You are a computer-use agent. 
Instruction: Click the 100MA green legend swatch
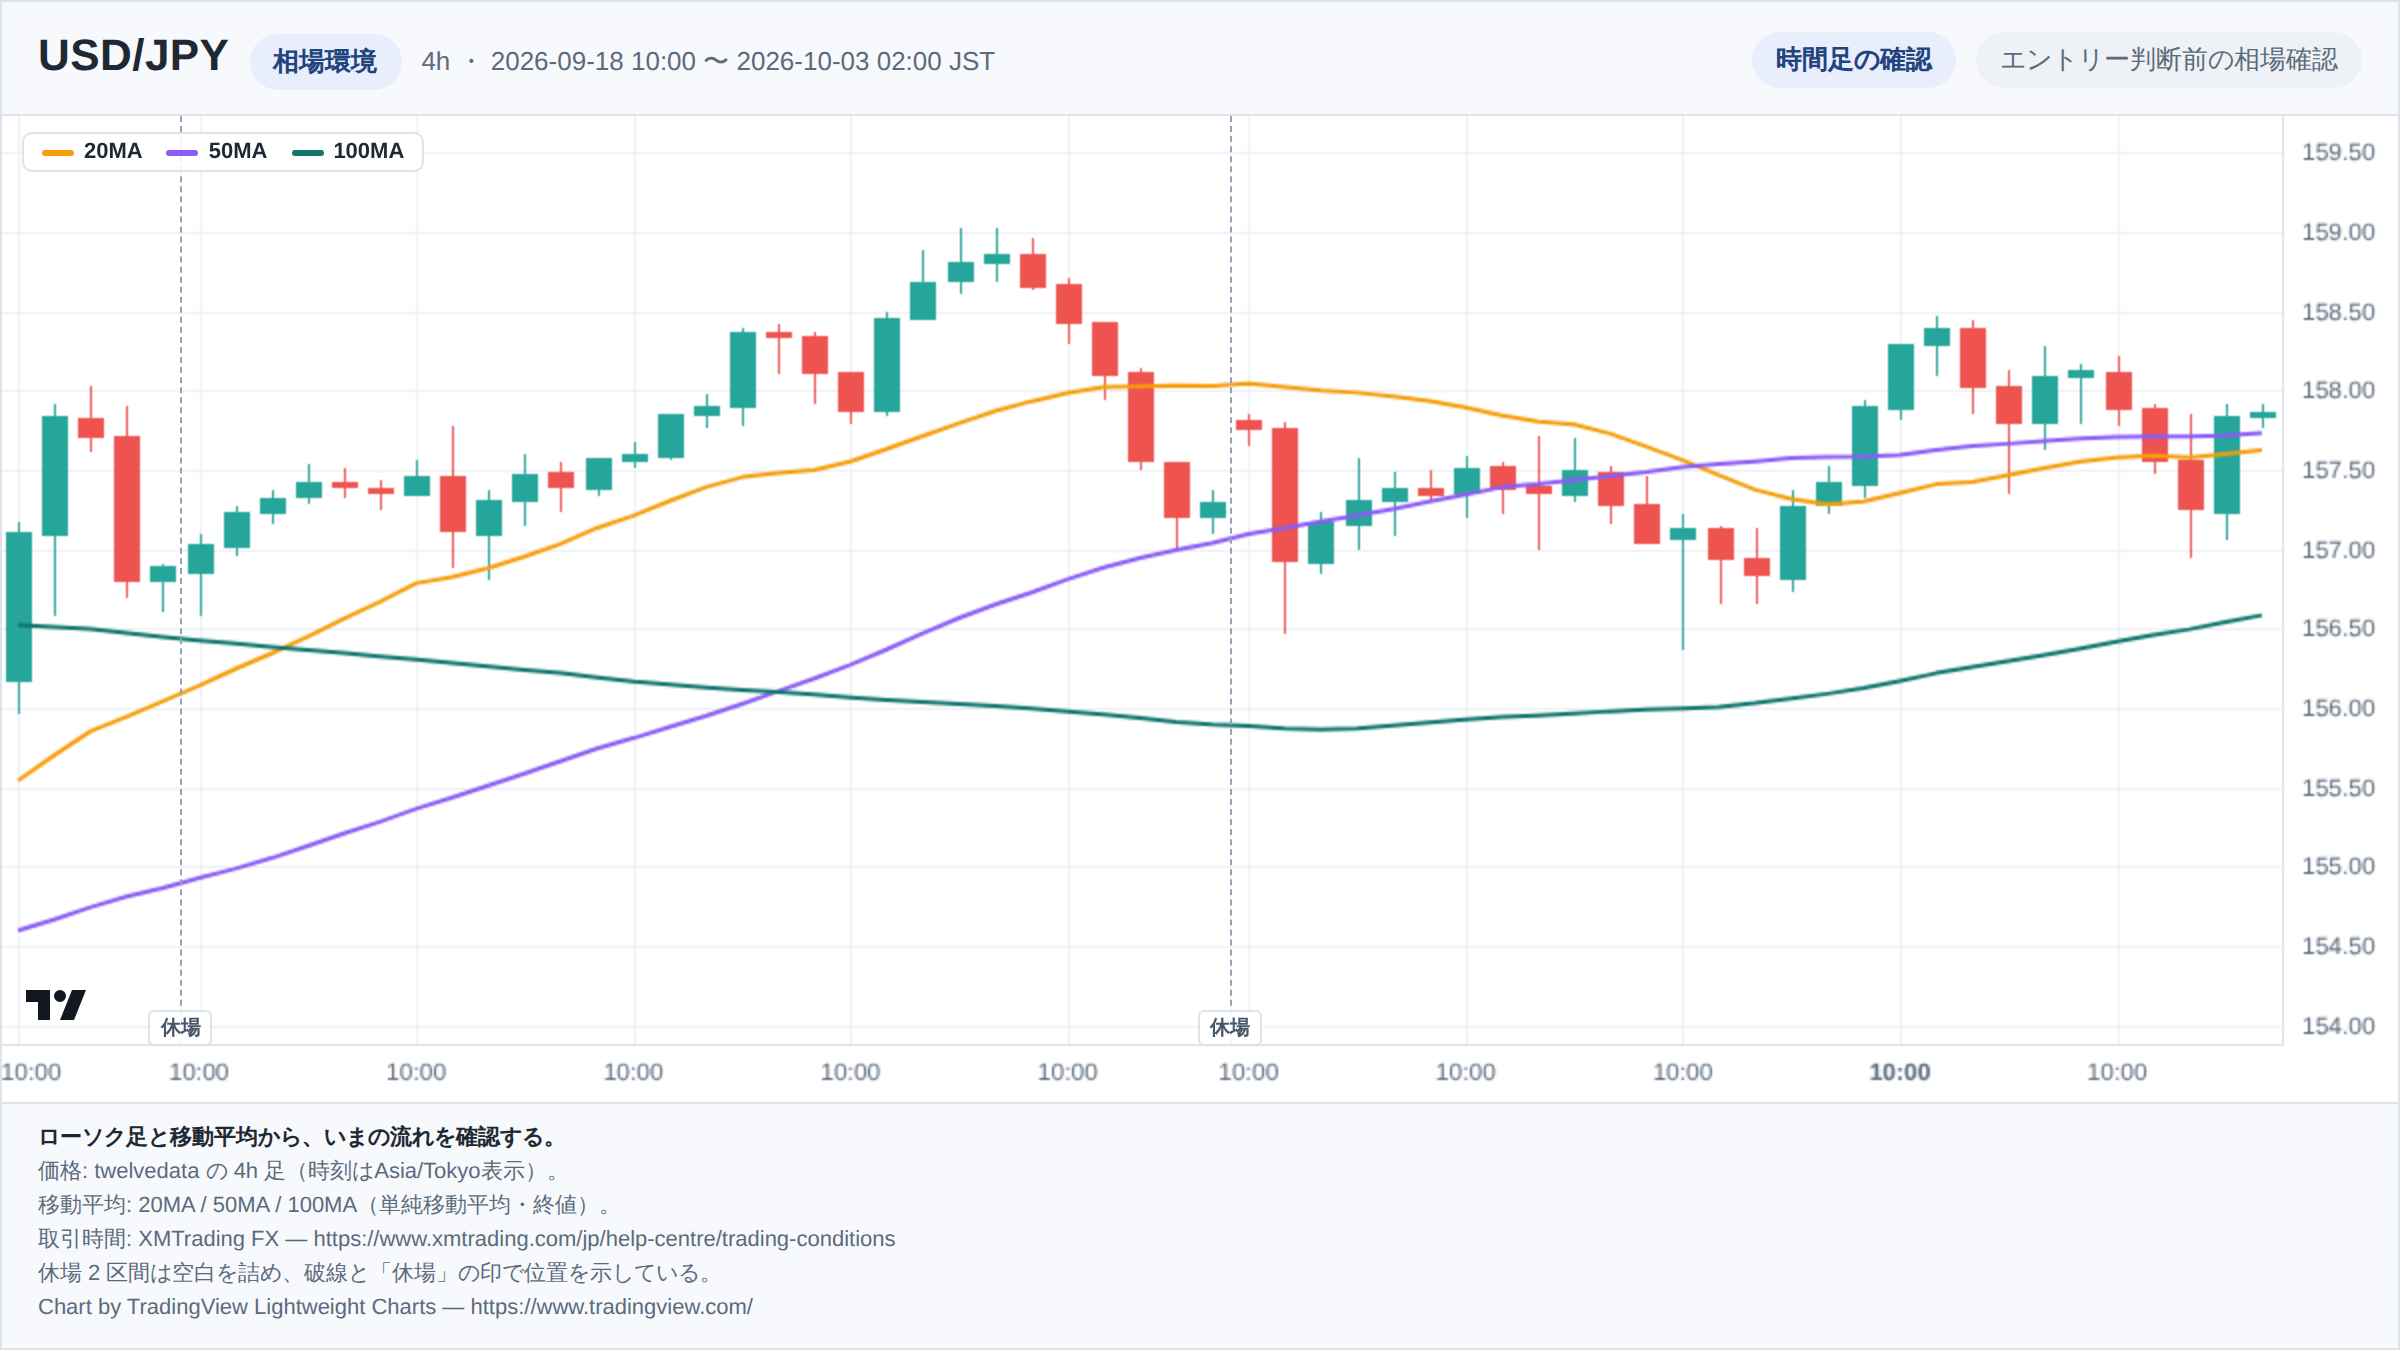pyautogui.click(x=307, y=152)
